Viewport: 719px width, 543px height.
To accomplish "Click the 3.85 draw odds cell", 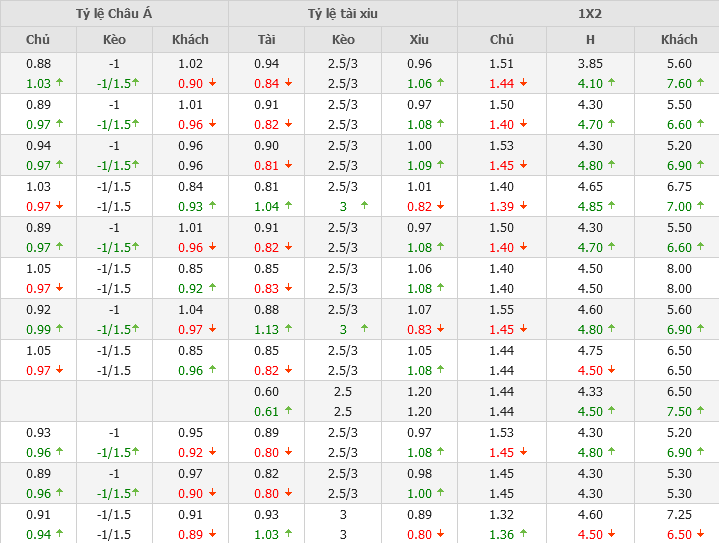I will click(x=590, y=63).
